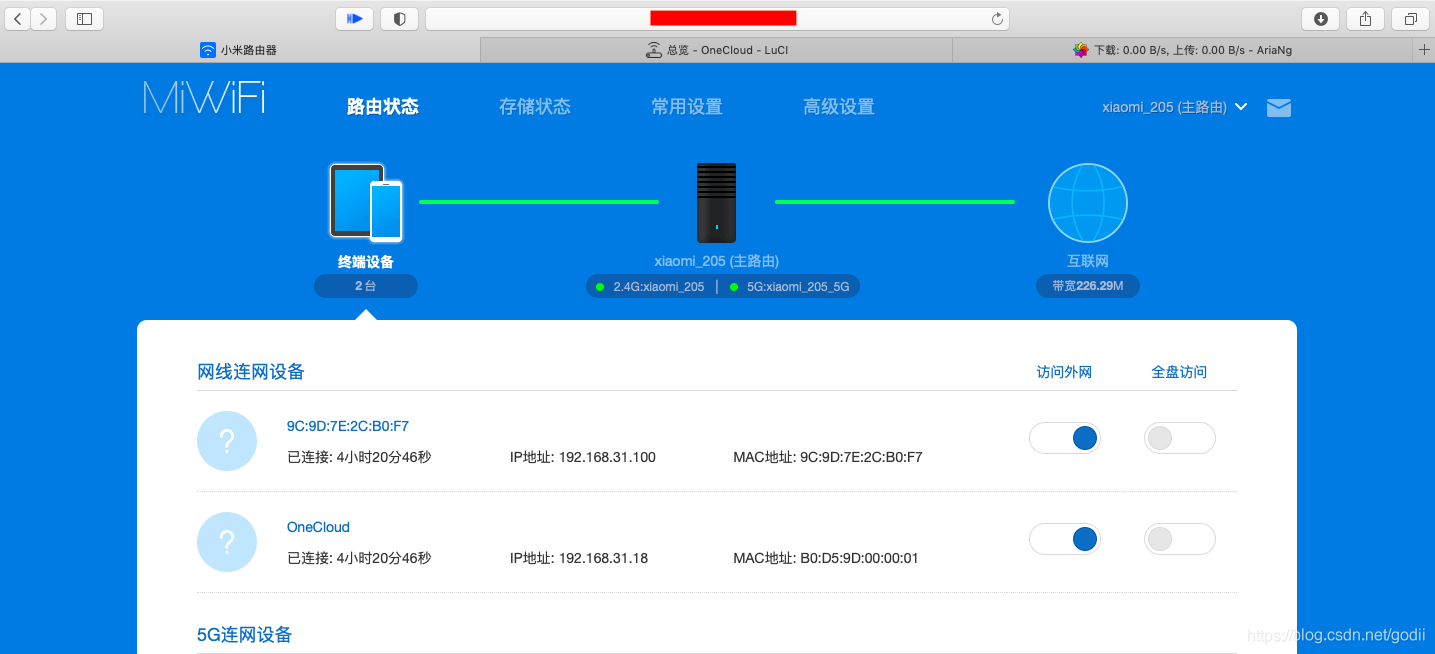The width and height of the screenshot is (1435, 654).
Task: Go forward with Safari forward arrow
Action: pyautogui.click(x=44, y=18)
